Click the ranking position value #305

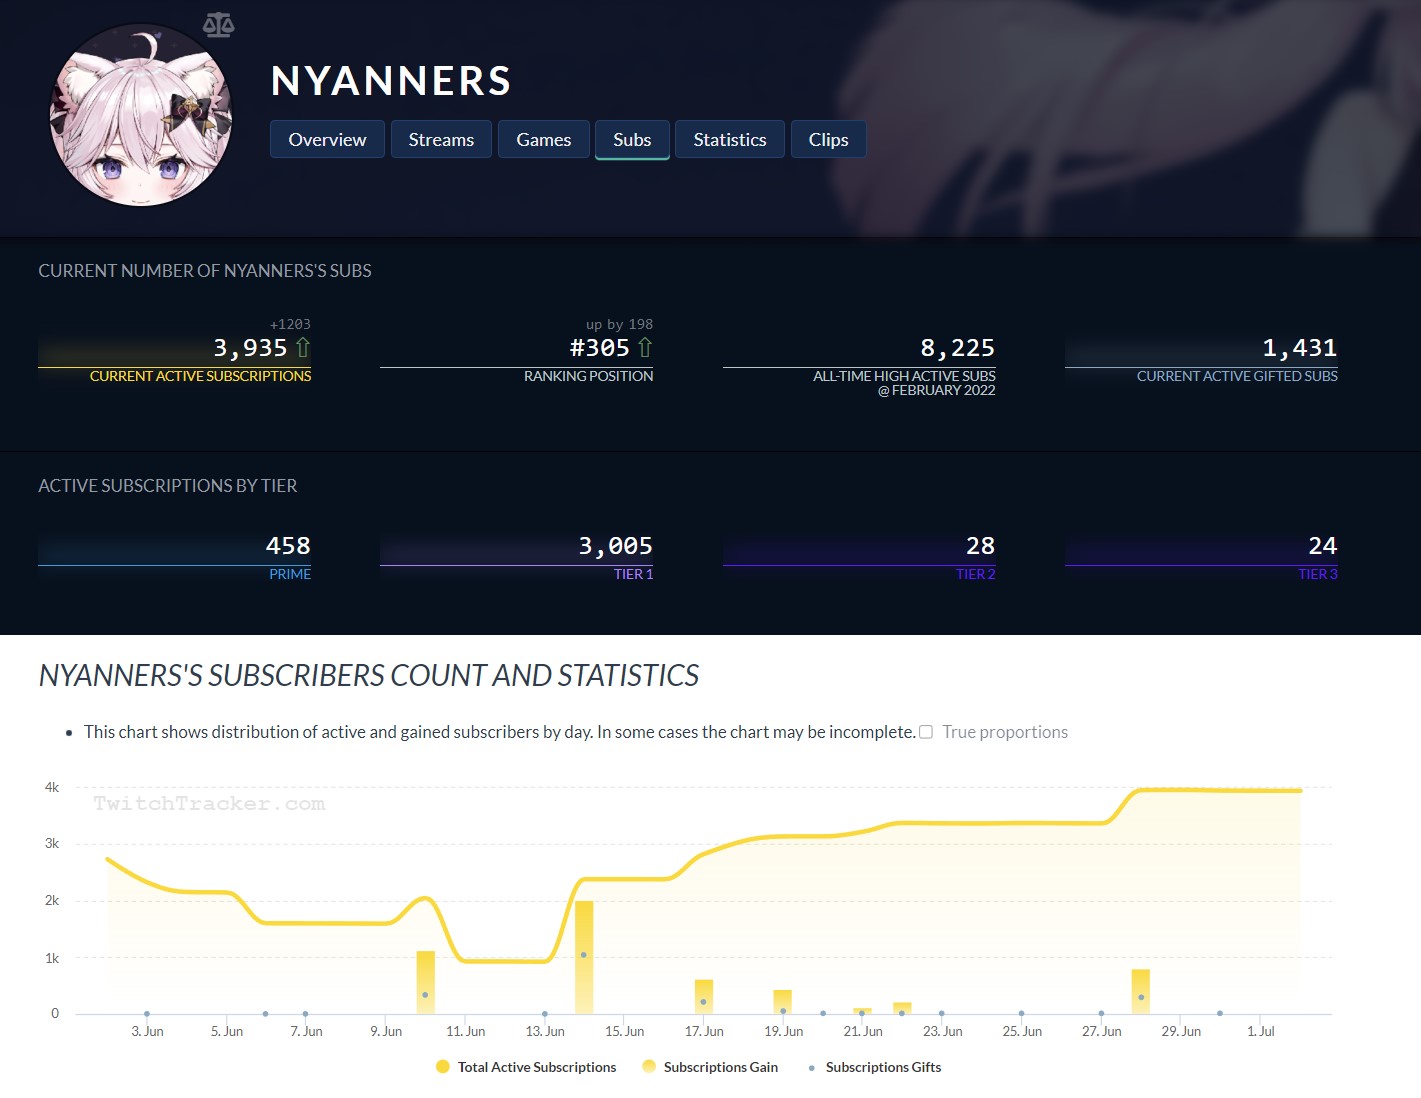point(599,348)
